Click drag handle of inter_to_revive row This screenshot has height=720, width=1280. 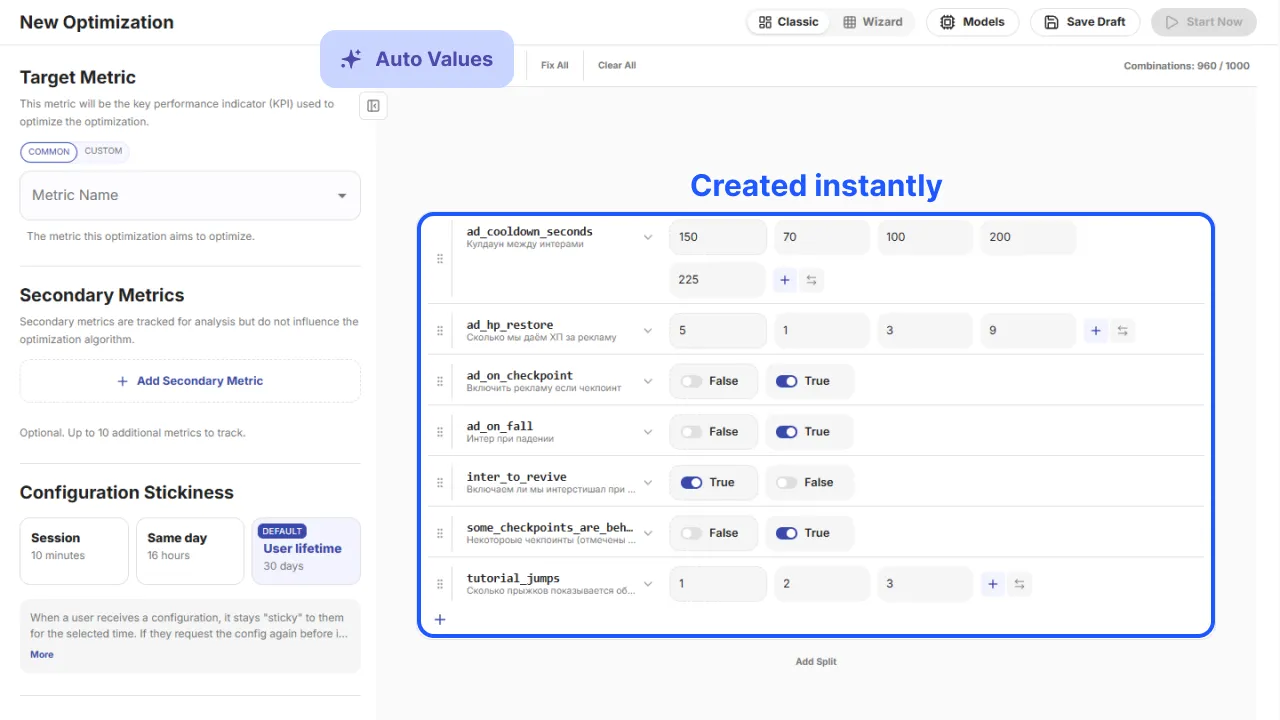tap(440, 482)
